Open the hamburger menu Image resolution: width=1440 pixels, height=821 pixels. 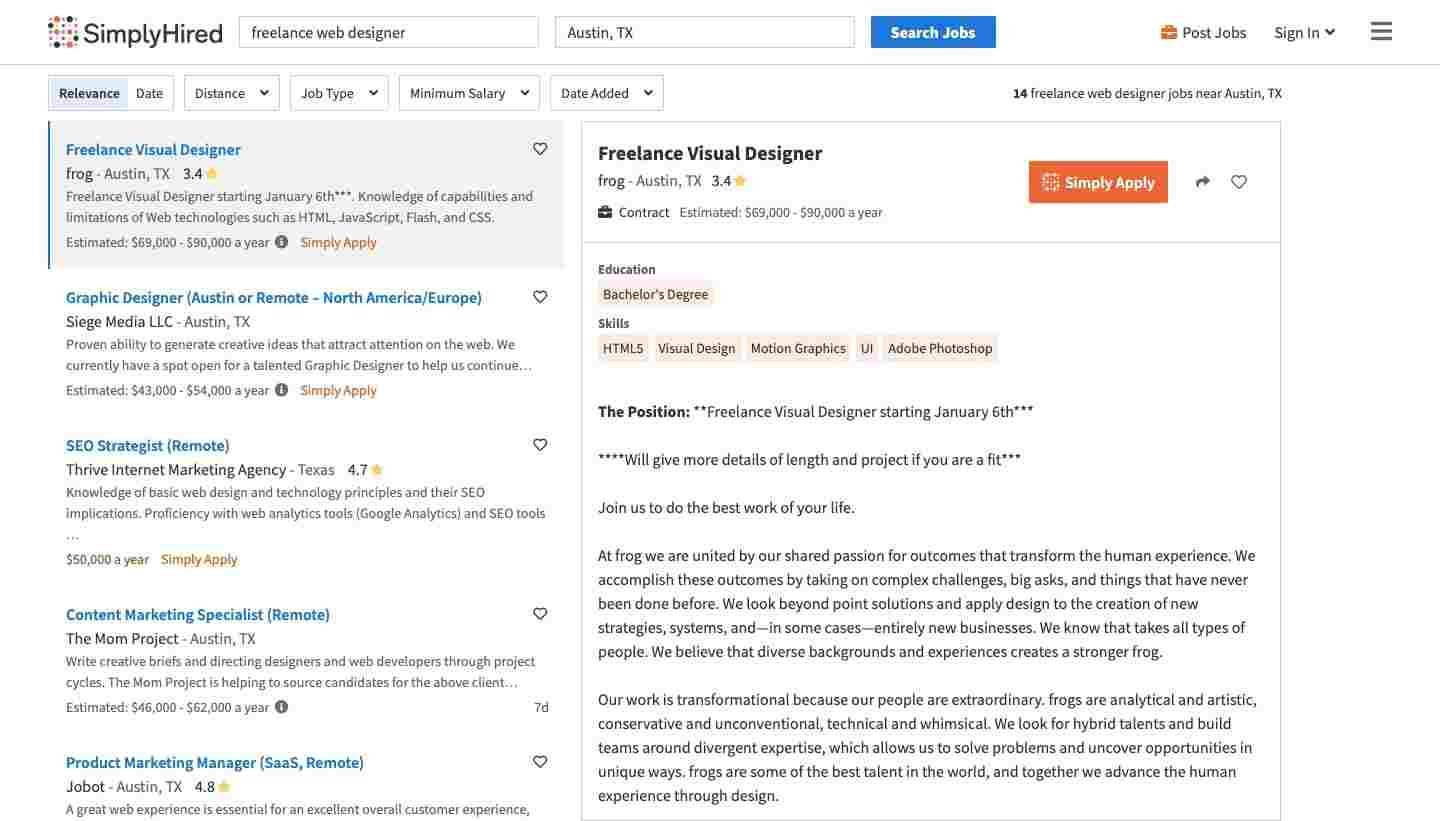(1381, 32)
